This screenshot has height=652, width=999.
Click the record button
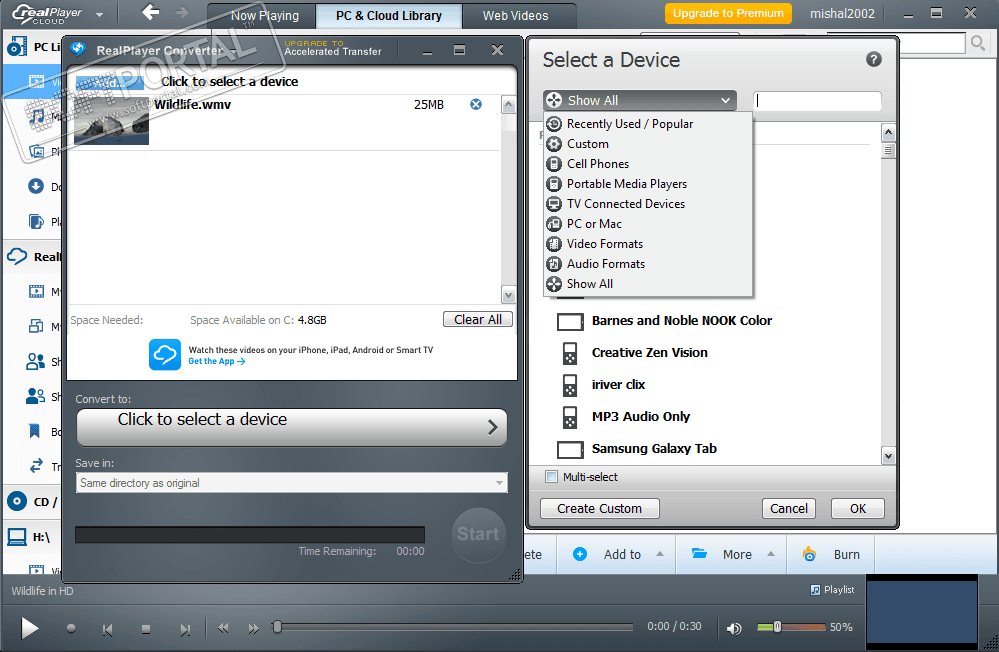pyautogui.click(x=71, y=628)
